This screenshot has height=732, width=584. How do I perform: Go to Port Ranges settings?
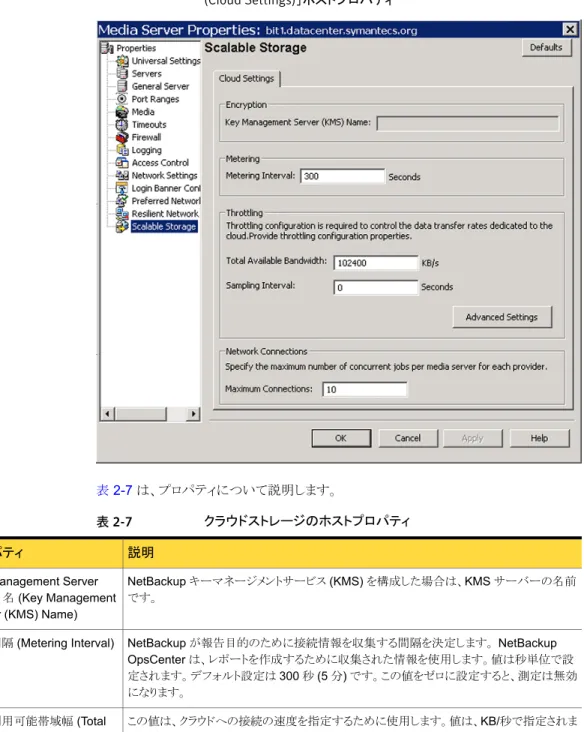[x=155, y=99]
